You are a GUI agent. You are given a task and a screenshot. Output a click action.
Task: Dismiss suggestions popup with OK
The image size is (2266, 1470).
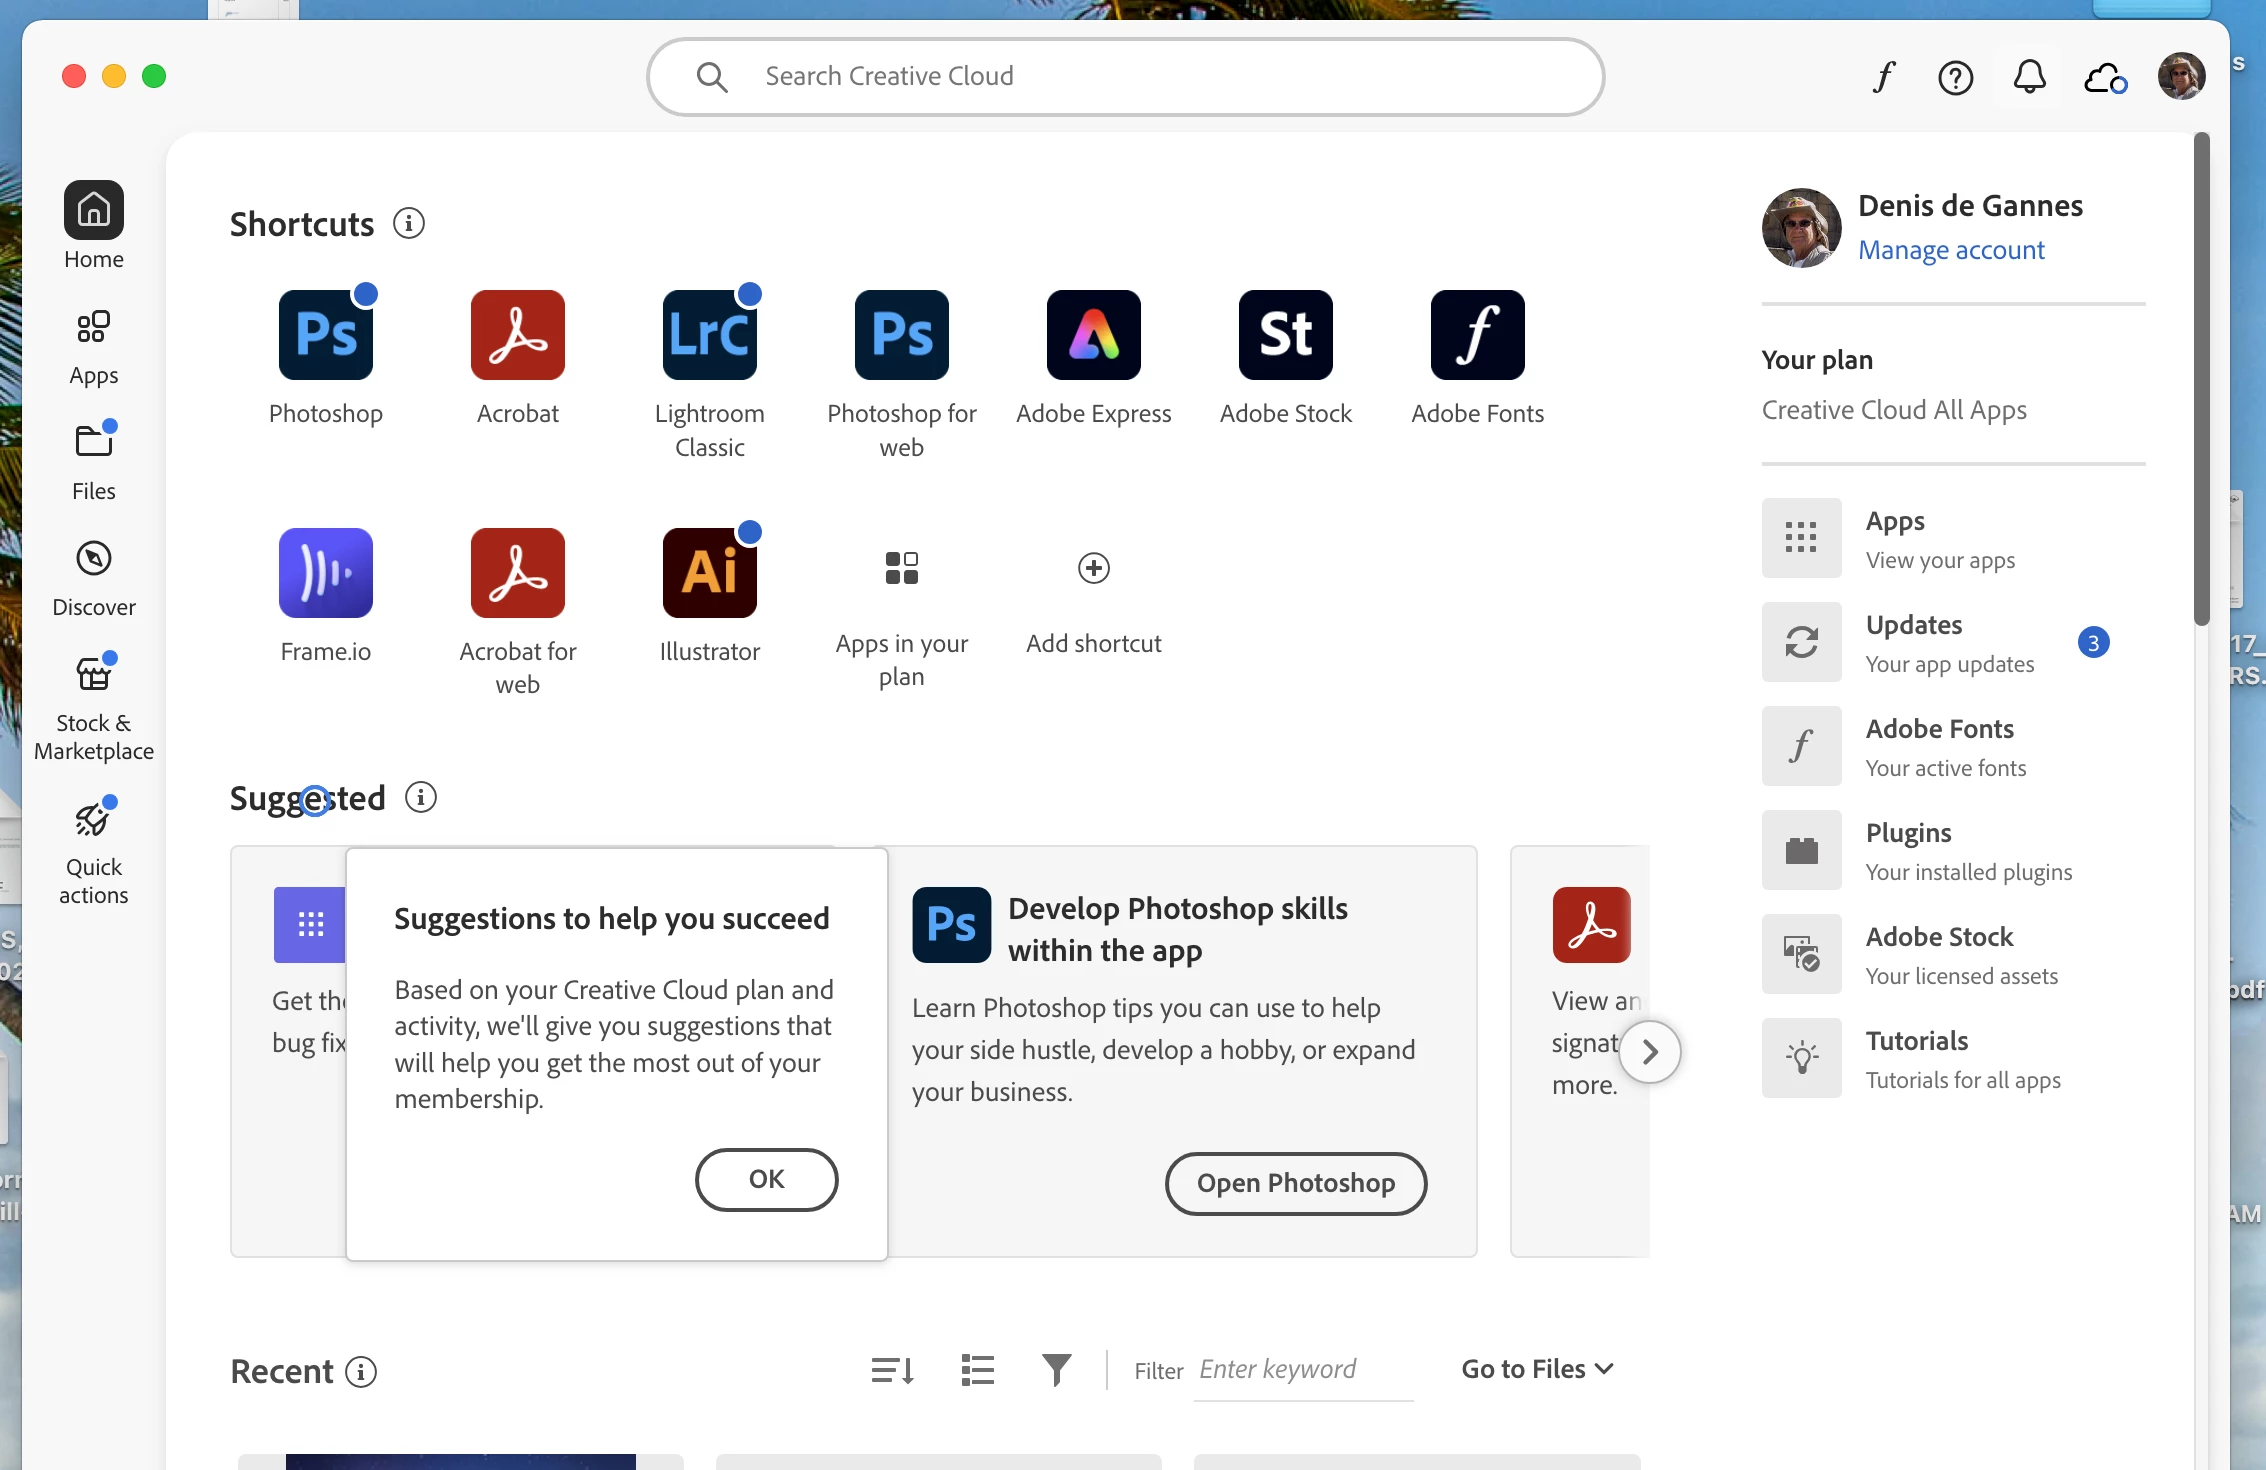(x=766, y=1179)
